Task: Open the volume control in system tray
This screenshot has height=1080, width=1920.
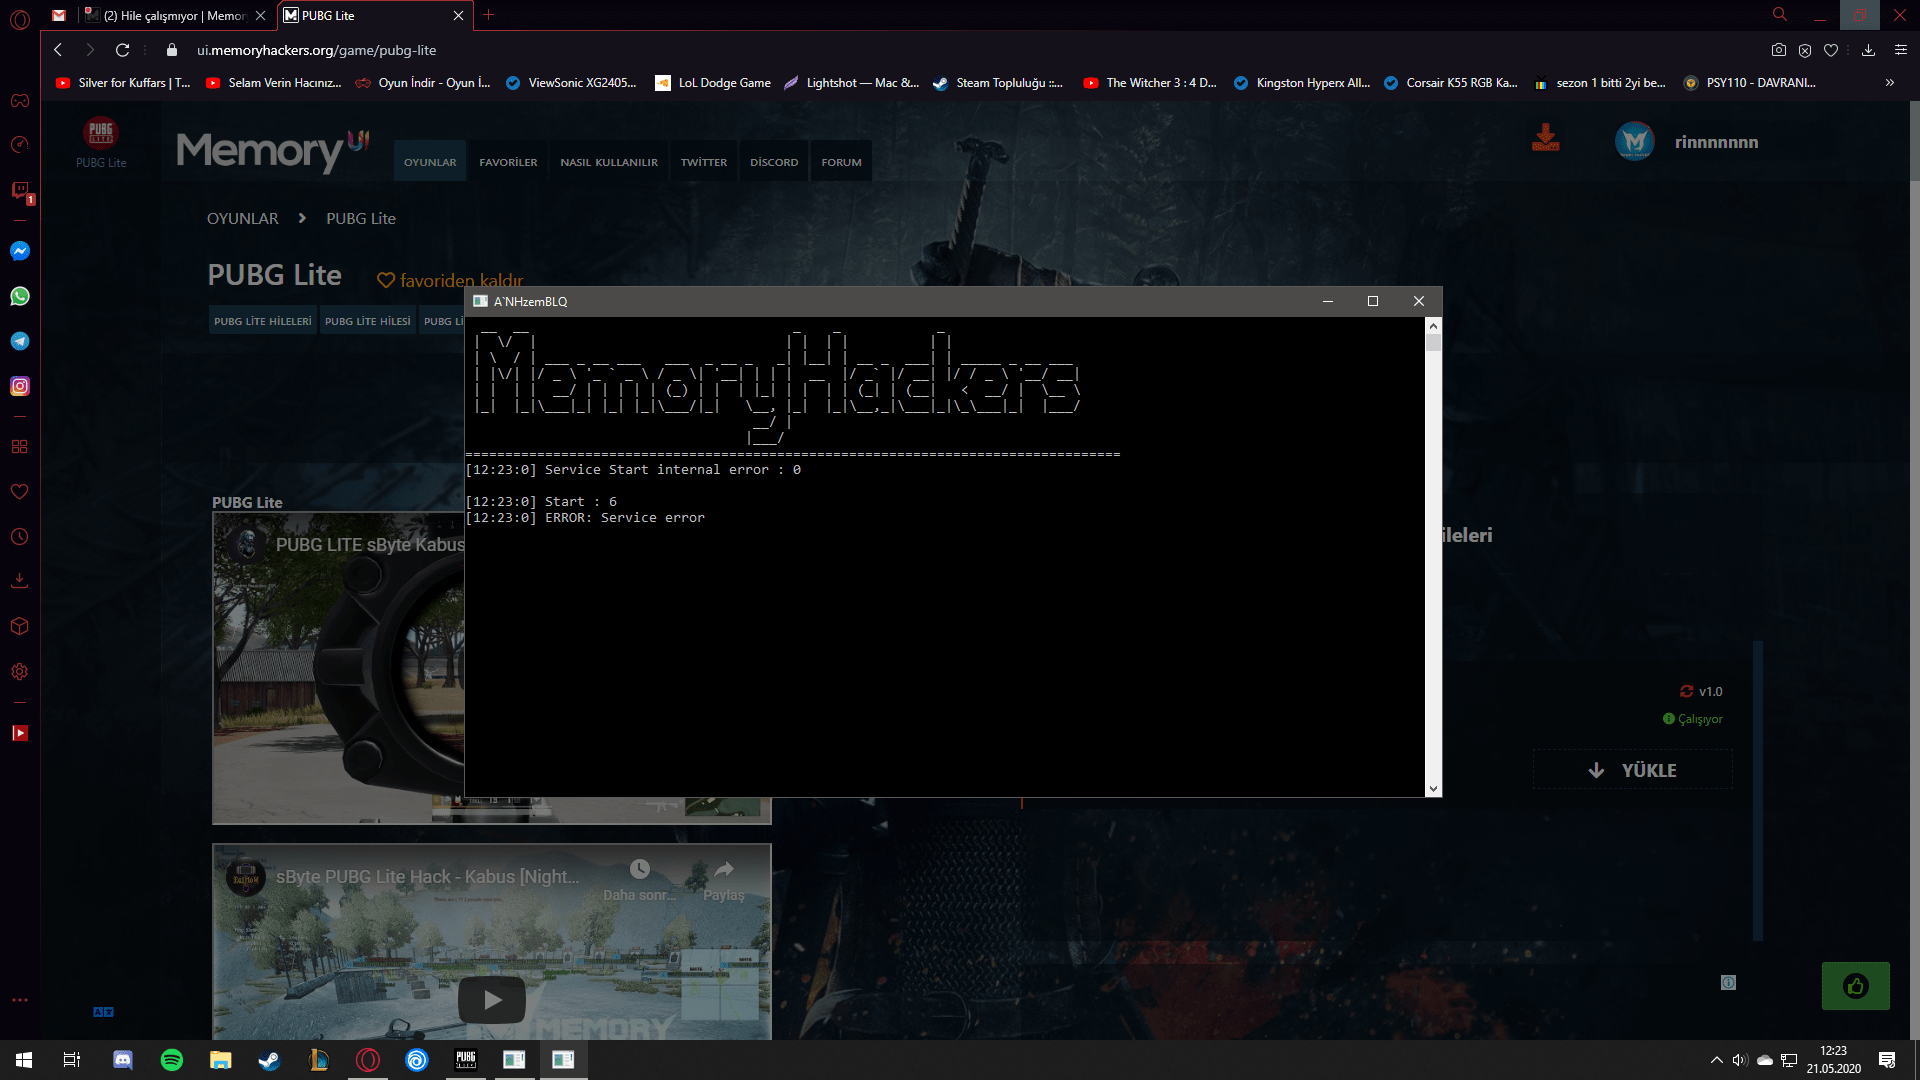Action: point(1741,1060)
